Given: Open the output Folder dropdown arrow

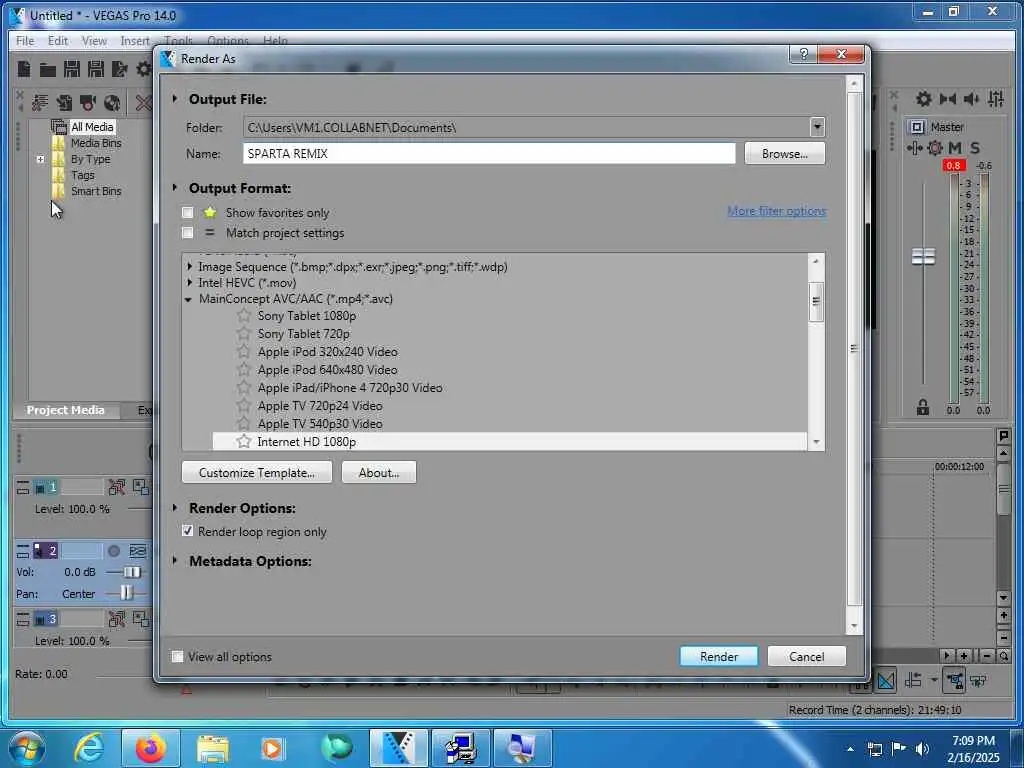Looking at the screenshot, I should click(x=817, y=127).
